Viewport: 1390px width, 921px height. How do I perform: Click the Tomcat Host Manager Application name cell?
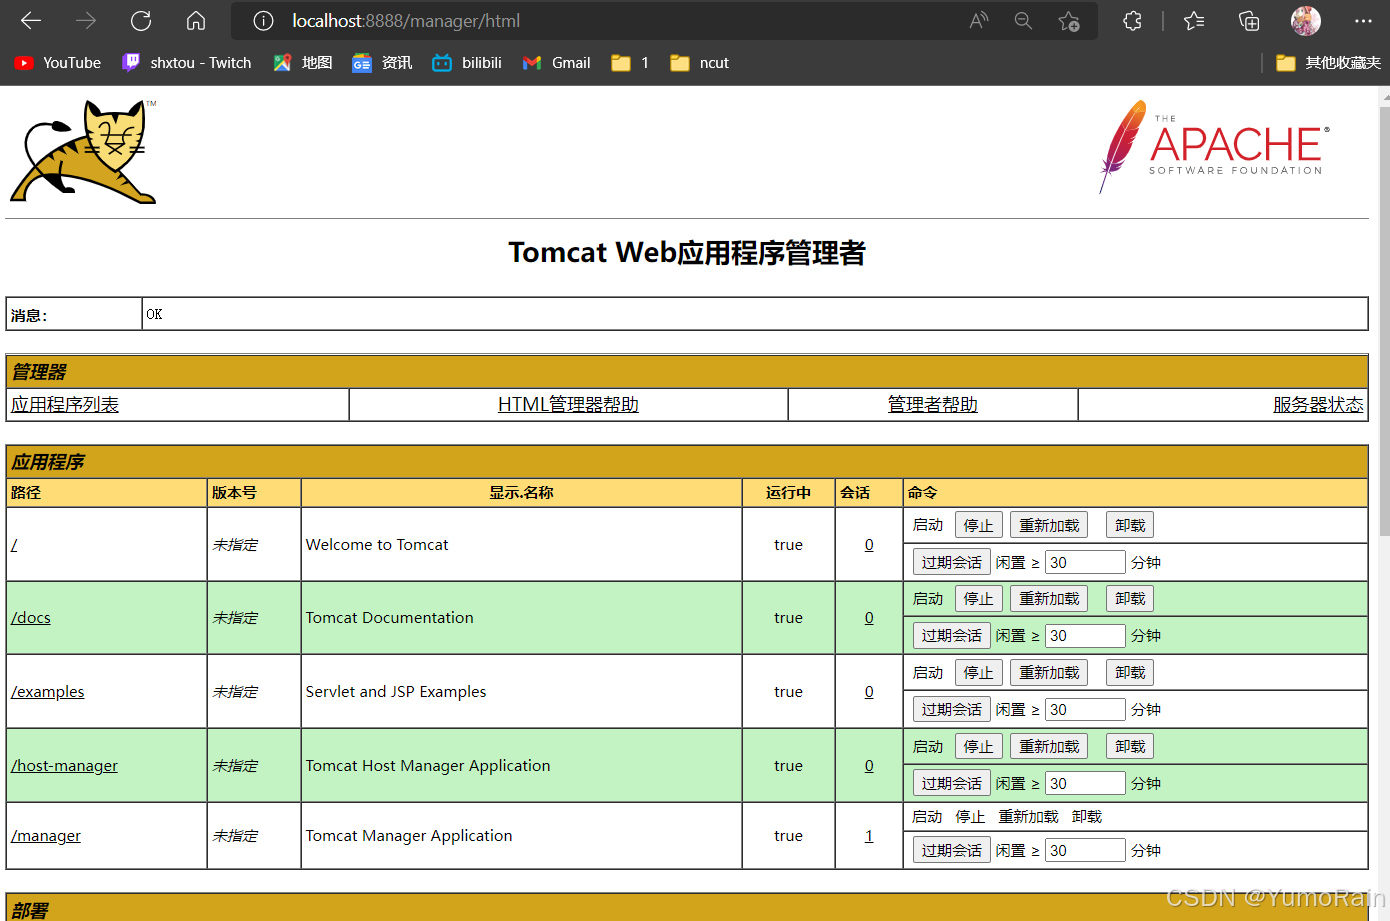(521, 766)
